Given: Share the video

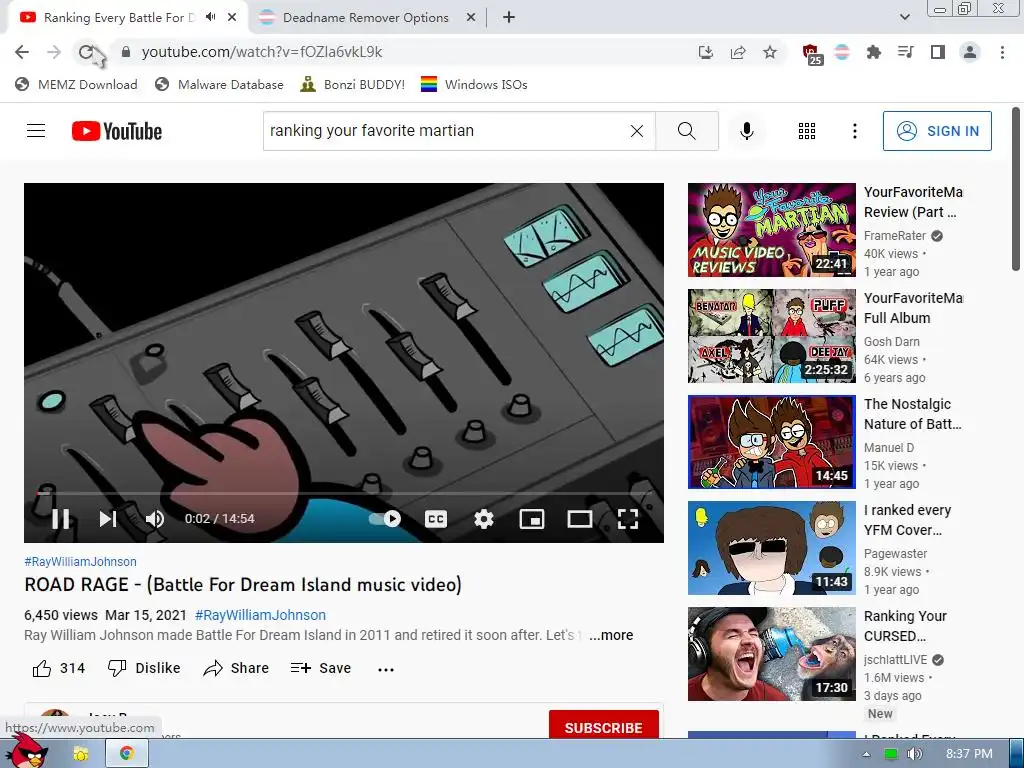Looking at the screenshot, I should click(236, 669).
